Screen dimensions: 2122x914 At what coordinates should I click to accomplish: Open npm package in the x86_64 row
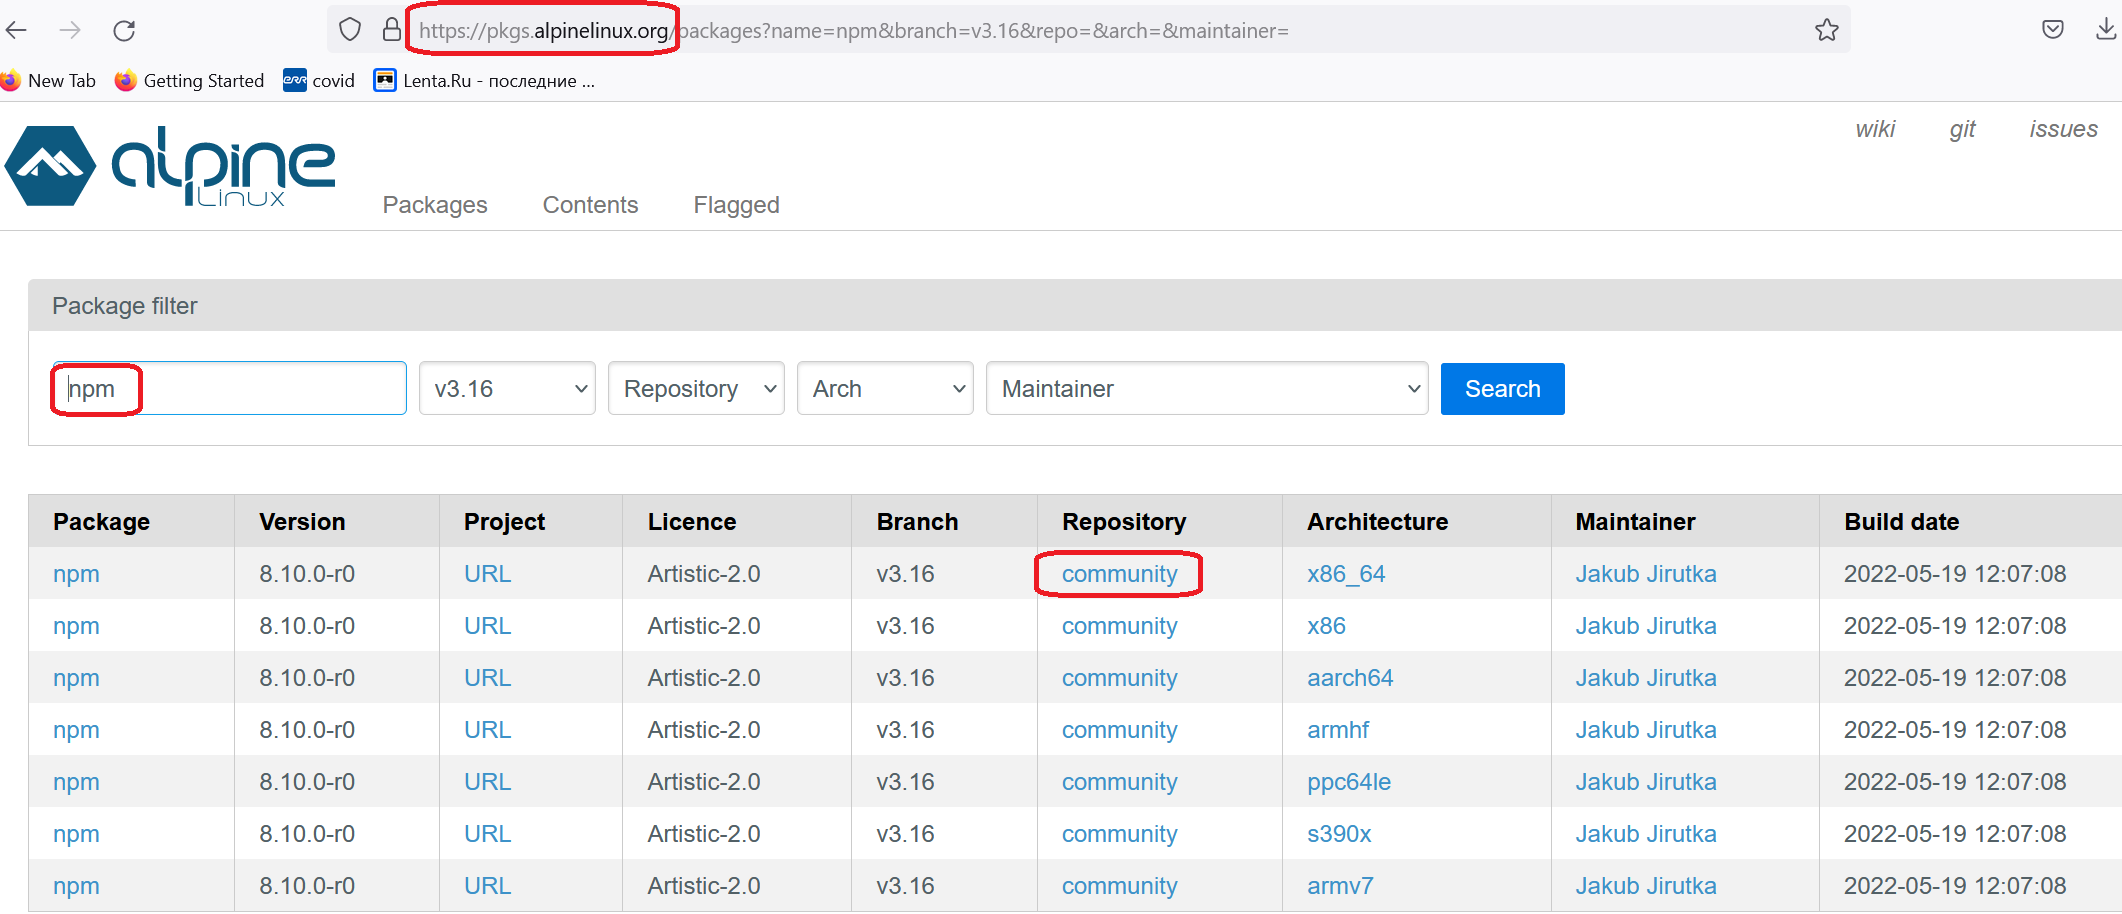pyautogui.click(x=76, y=574)
